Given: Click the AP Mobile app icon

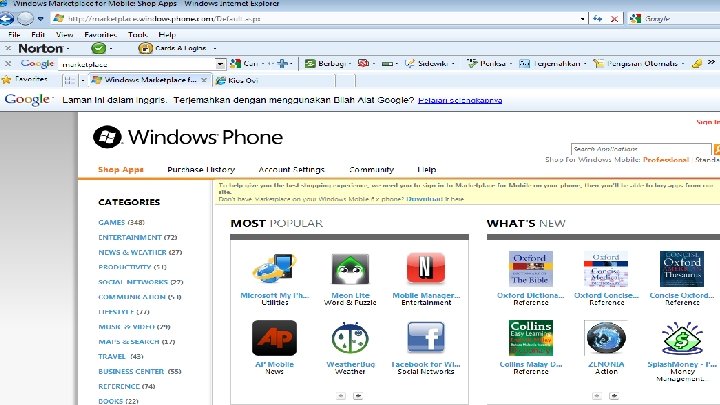Looking at the screenshot, I should pyautogui.click(x=274, y=338).
